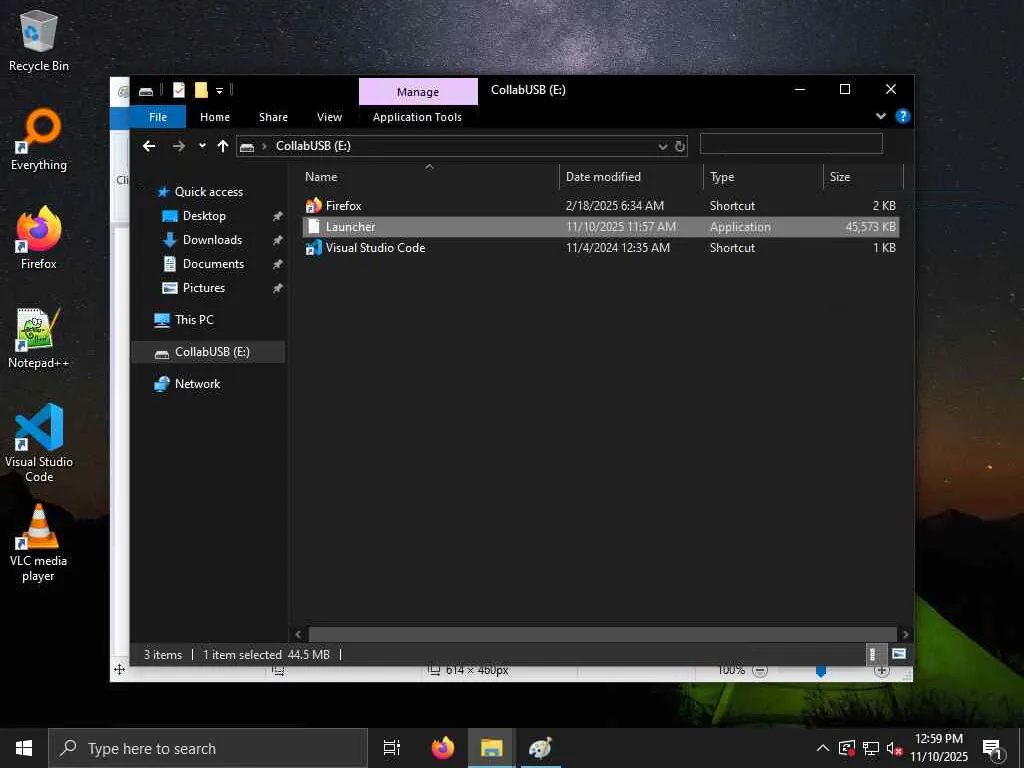Select the Manage contextual tab
1024x768 pixels.
418,92
